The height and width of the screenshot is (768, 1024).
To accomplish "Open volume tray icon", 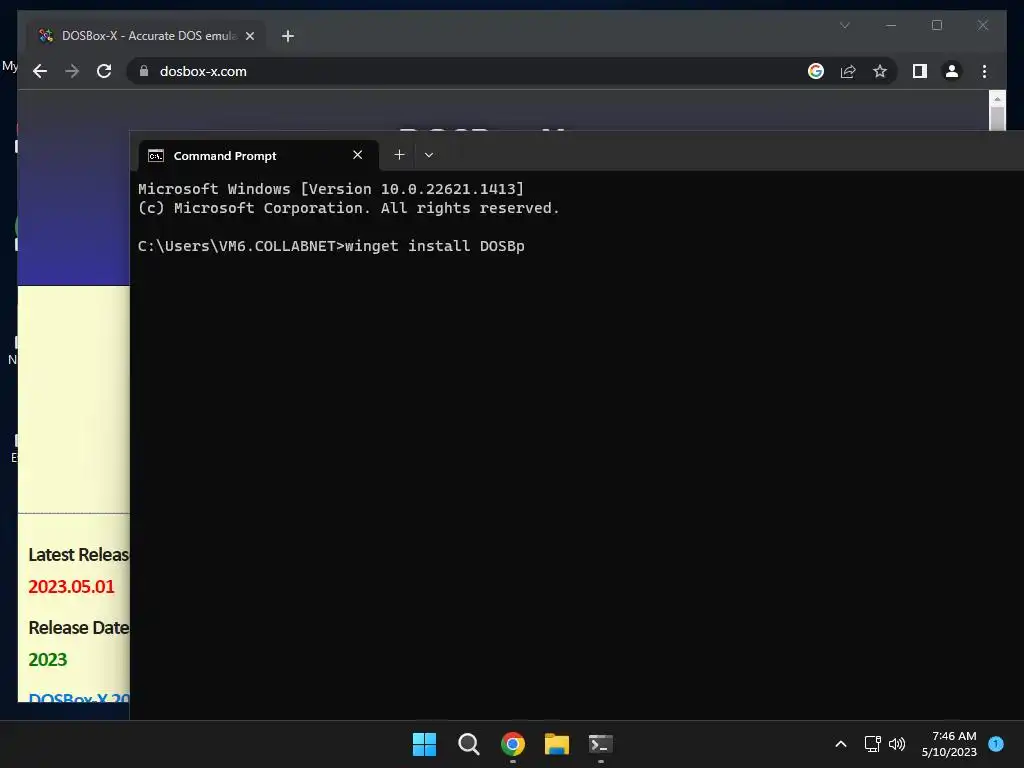I will (x=897, y=744).
